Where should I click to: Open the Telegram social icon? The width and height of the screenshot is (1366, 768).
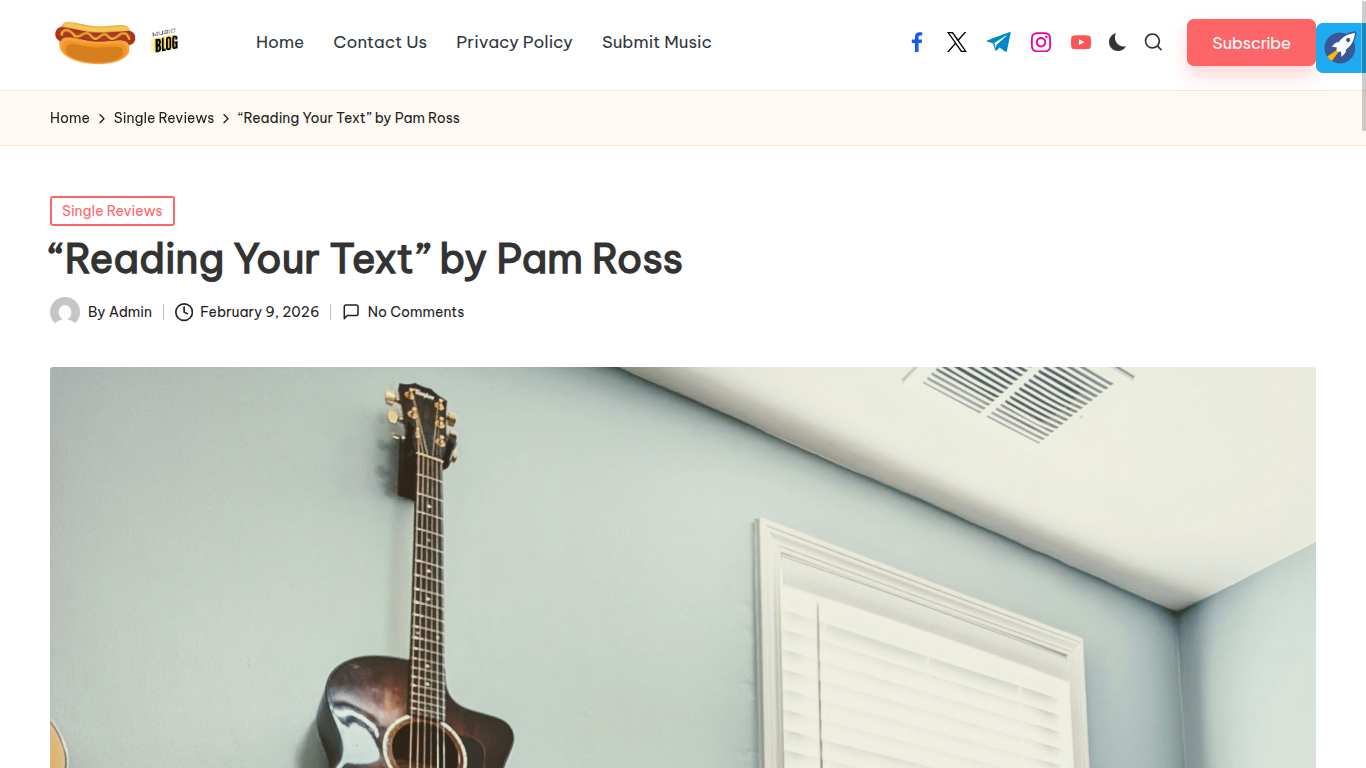coord(999,42)
